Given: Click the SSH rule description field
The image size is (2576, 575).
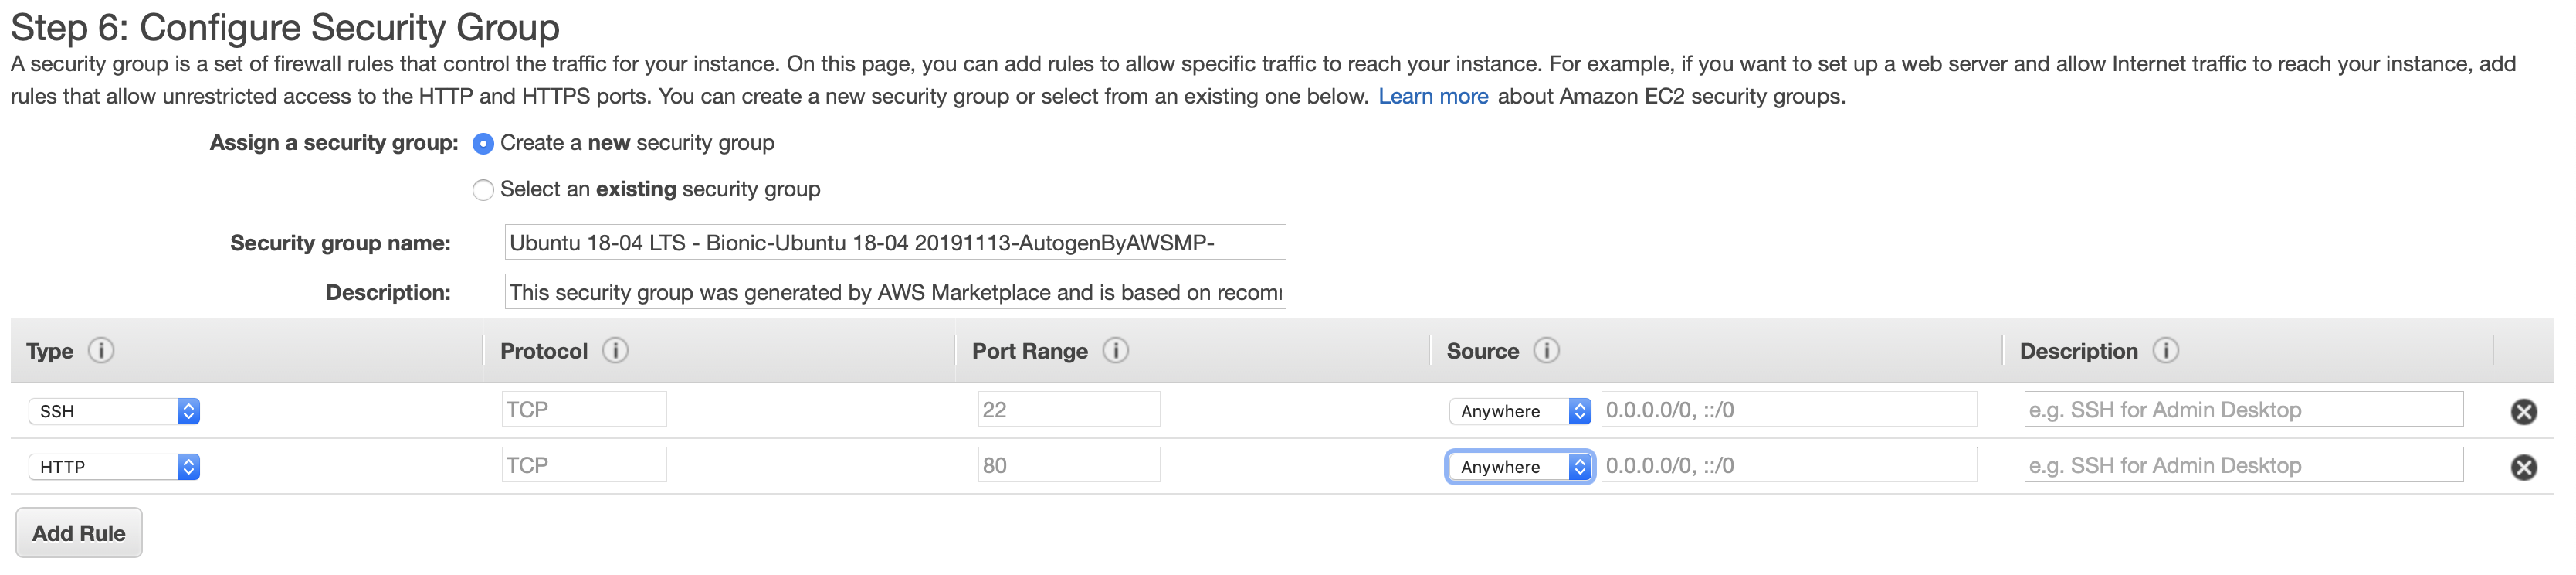Looking at the screenshot, I should [x=2243, y=409].
